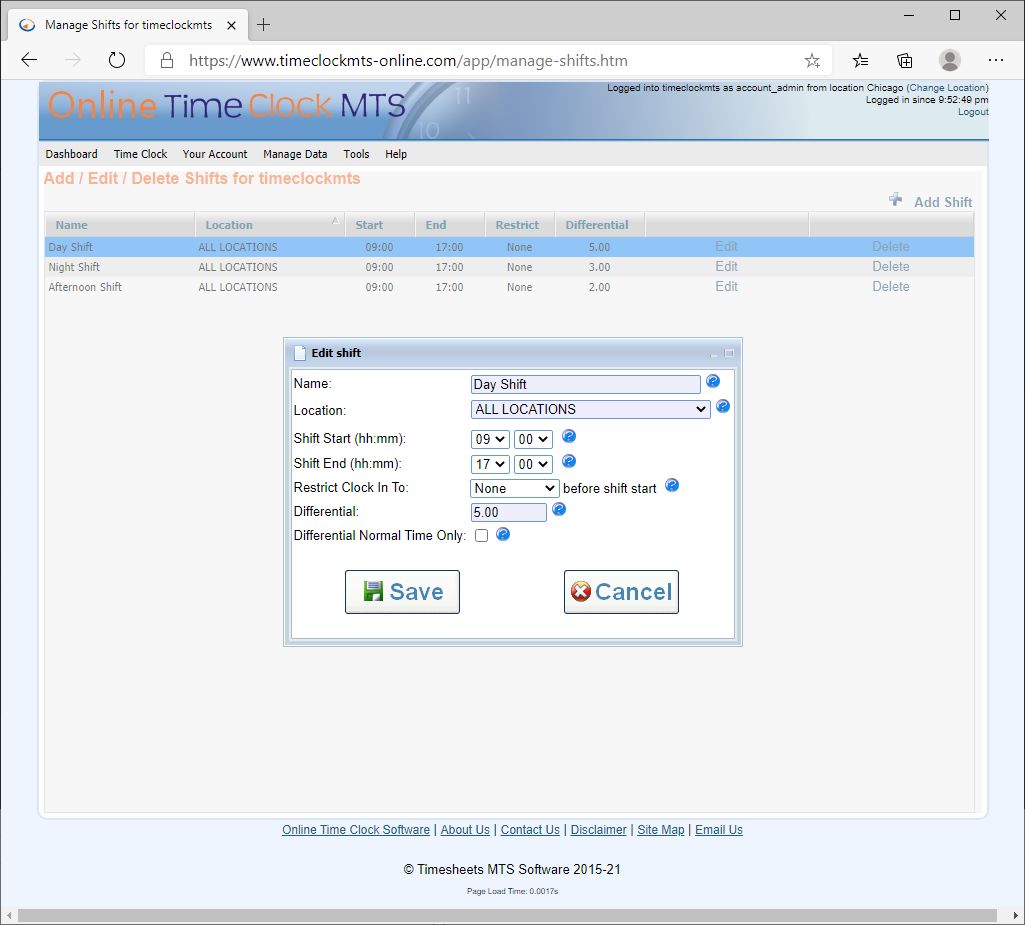Open the Your Account menu
The width and height of the screenshot is (1025, 925).
tap(215, 154)
